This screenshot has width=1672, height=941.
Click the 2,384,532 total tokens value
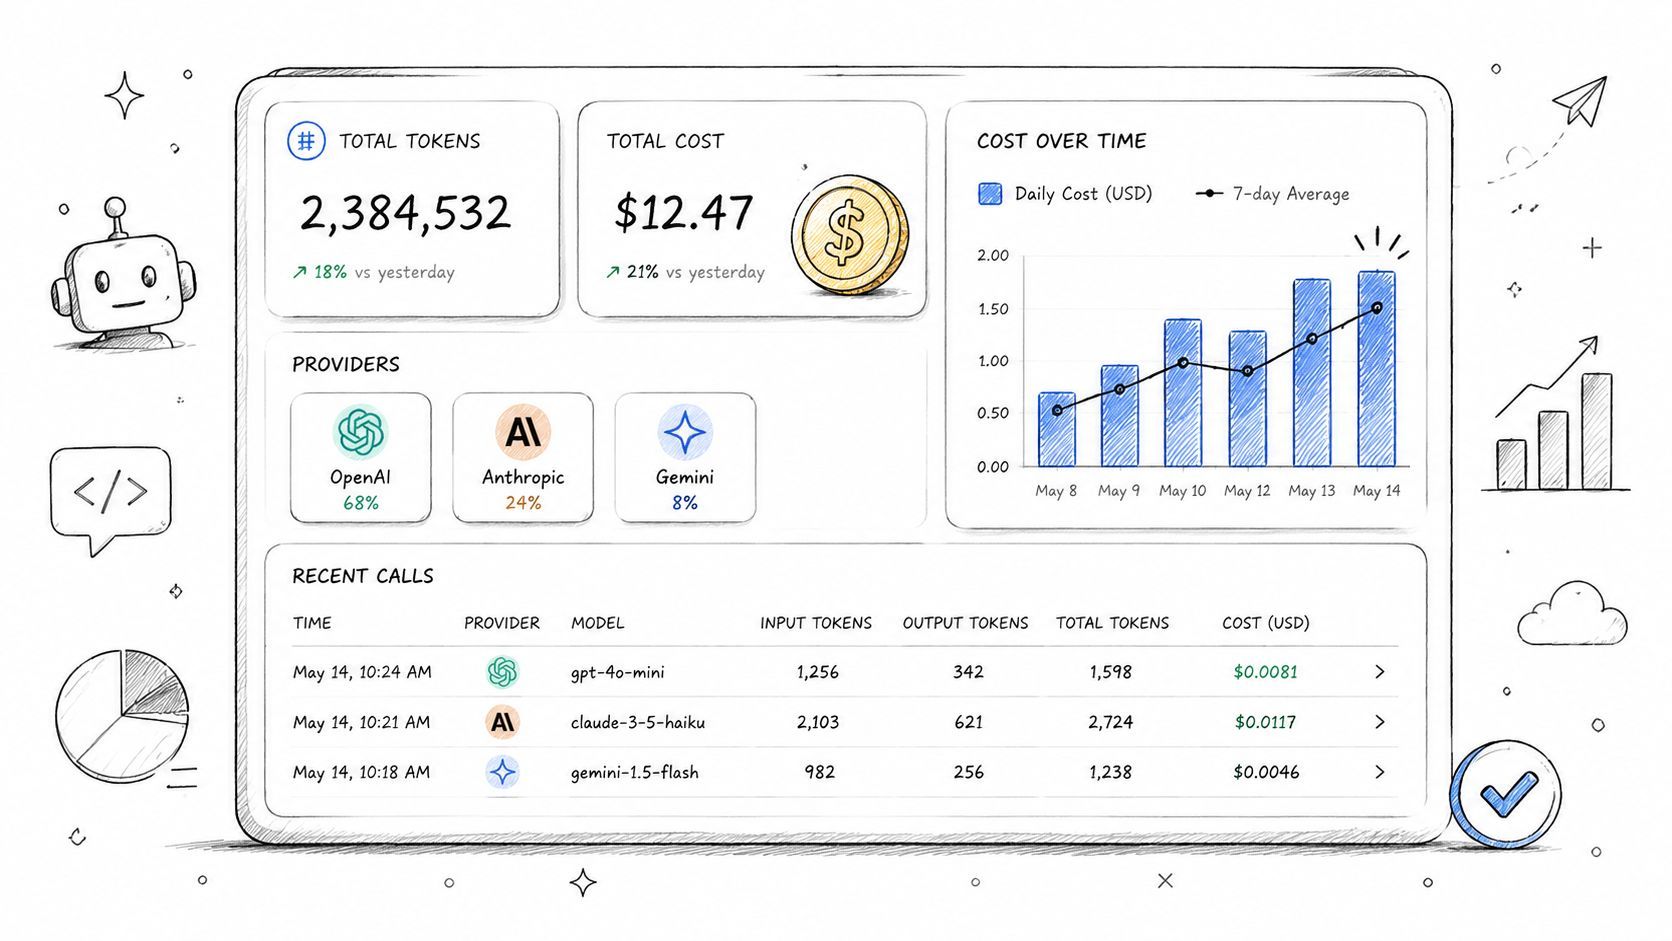pyautogui.click(x=405, y=213)
